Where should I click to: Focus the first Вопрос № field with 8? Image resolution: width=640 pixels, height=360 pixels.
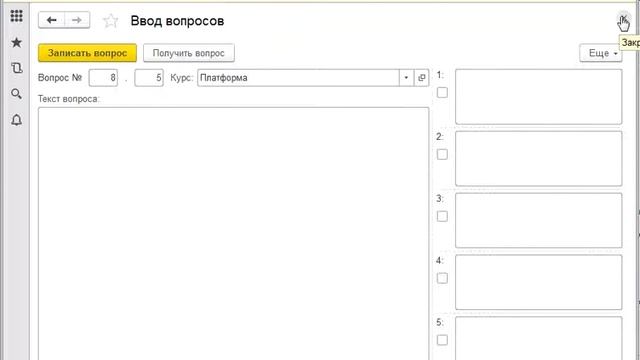103,78
